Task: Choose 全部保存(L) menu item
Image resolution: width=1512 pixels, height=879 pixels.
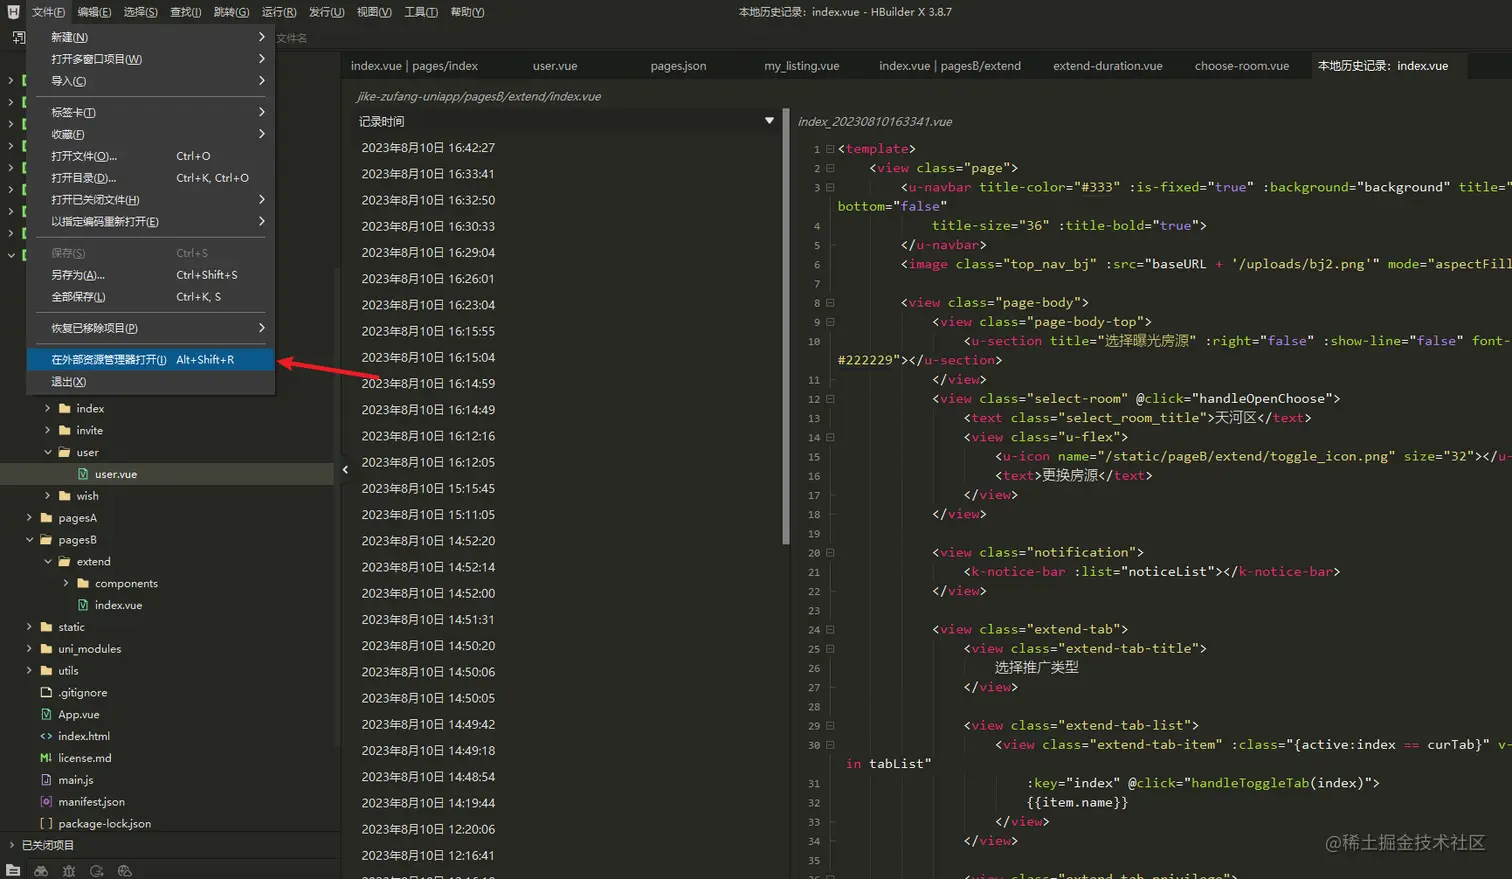Action: pos(151,297)
